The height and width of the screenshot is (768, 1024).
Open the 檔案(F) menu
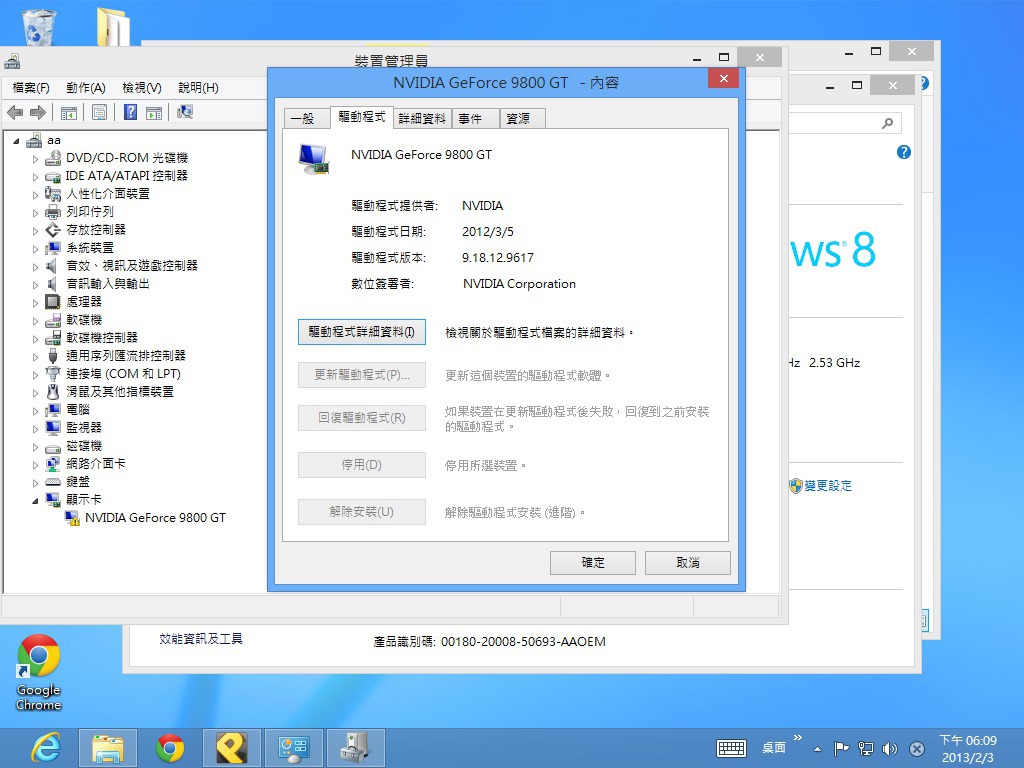pos(31,88)
